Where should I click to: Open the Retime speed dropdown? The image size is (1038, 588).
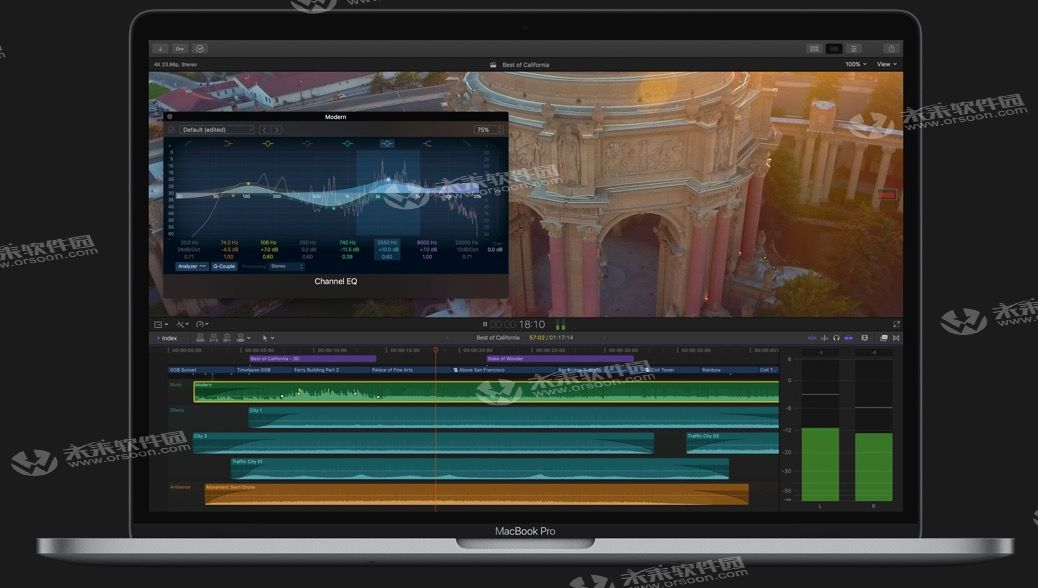tap(202, 324)
